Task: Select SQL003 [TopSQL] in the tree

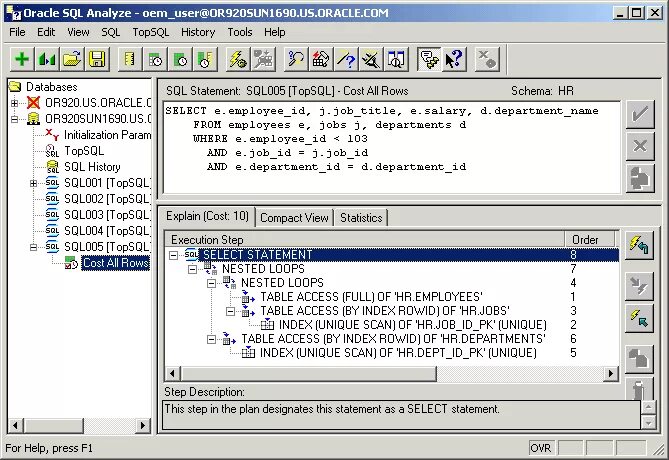Action: pyautogui.click(x=107, y=215)
